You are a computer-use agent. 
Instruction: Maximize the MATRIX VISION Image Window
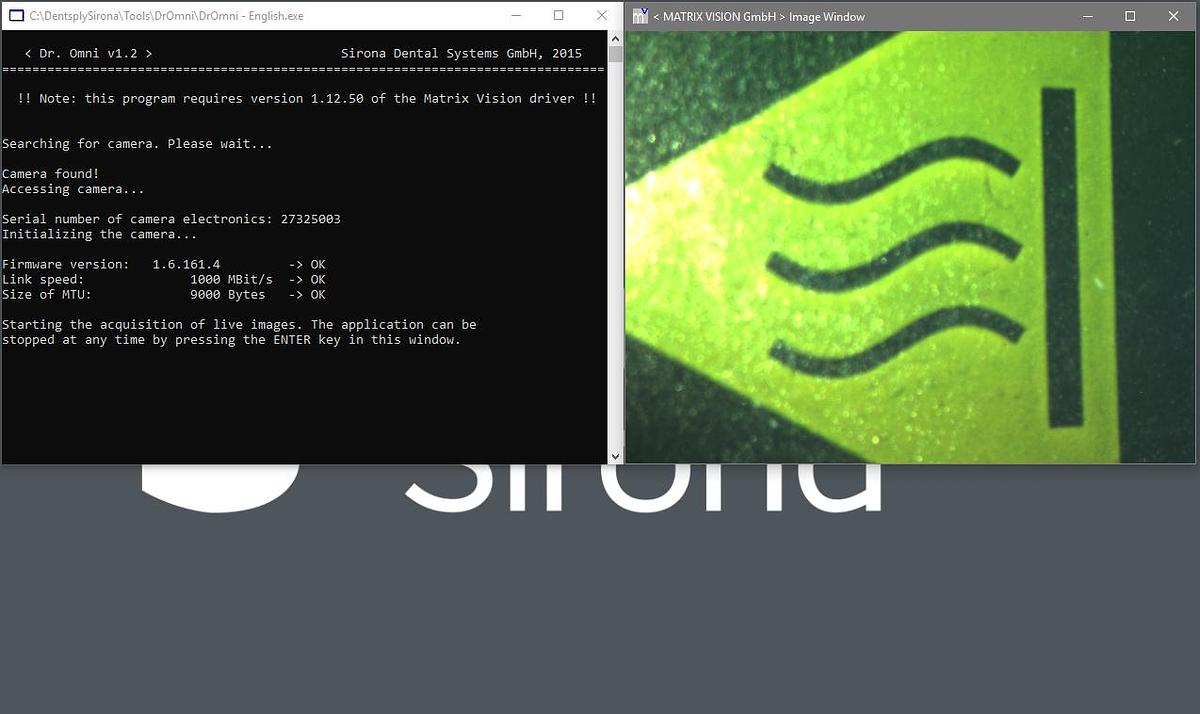pos(1130,16)
